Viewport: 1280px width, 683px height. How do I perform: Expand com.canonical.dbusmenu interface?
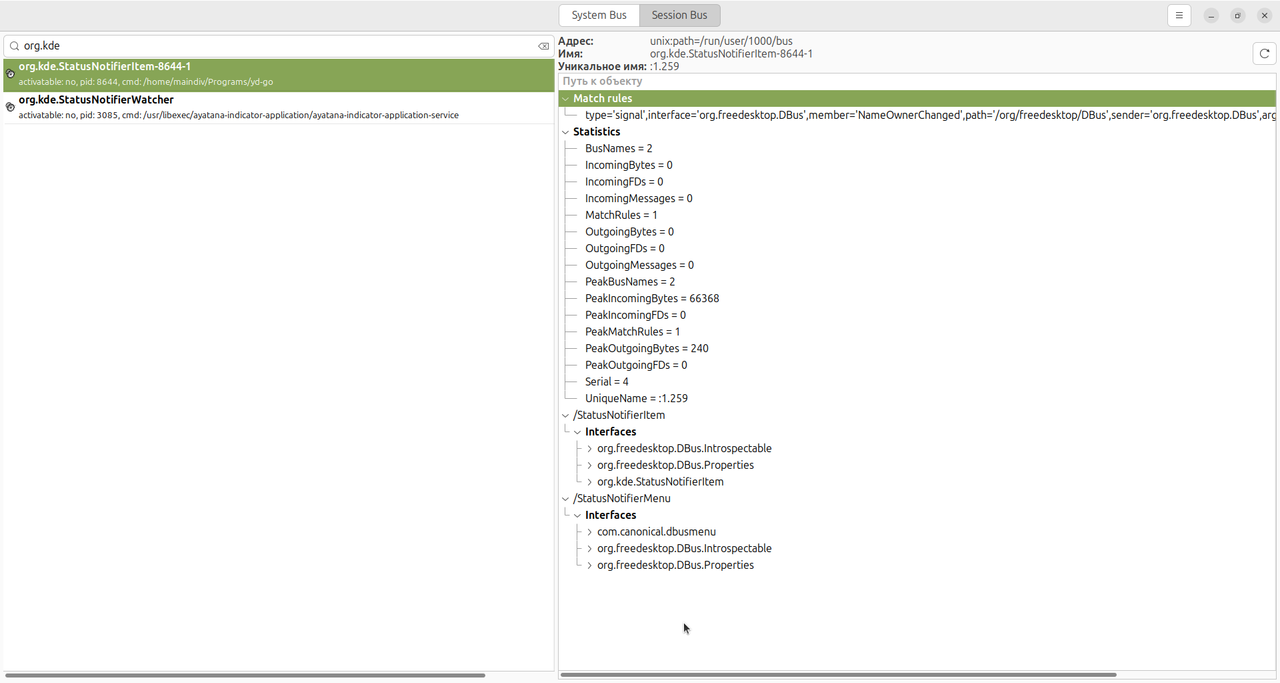coord(589,532)
